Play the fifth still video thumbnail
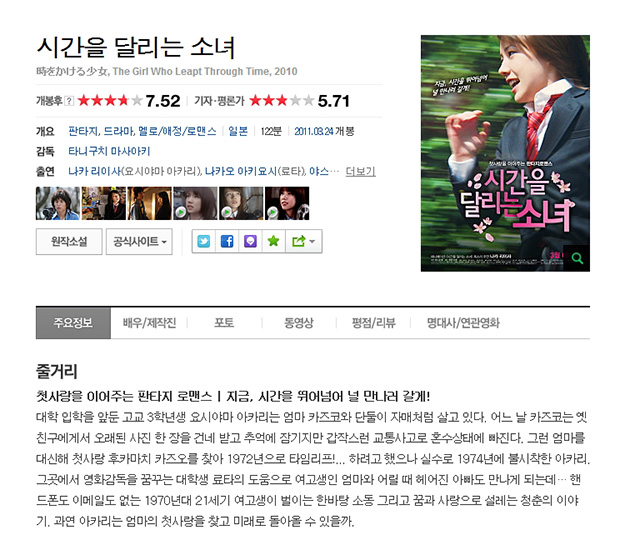Viewport: 620px width, 545px height. click(x=241, y=203)
